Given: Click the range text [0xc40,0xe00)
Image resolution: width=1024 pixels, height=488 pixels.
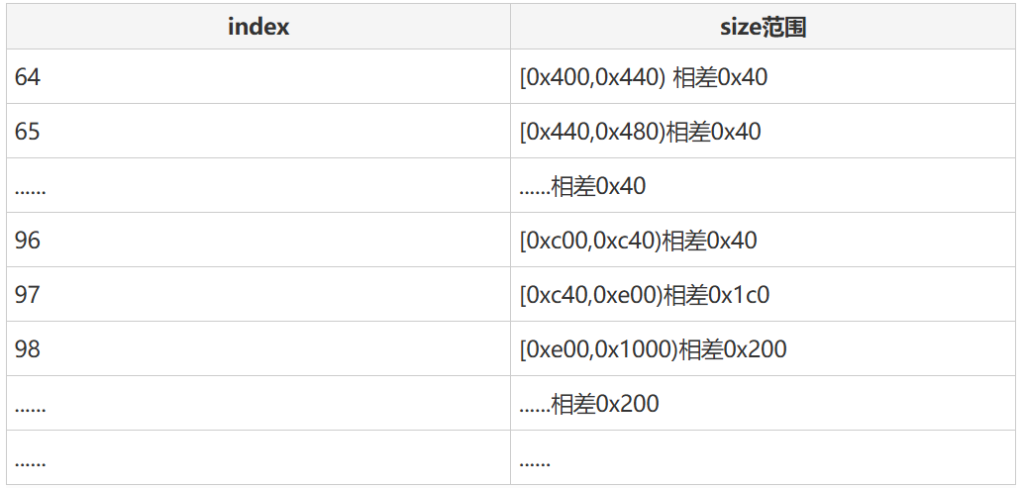Looking at the screenshot, I should (591, 295).
